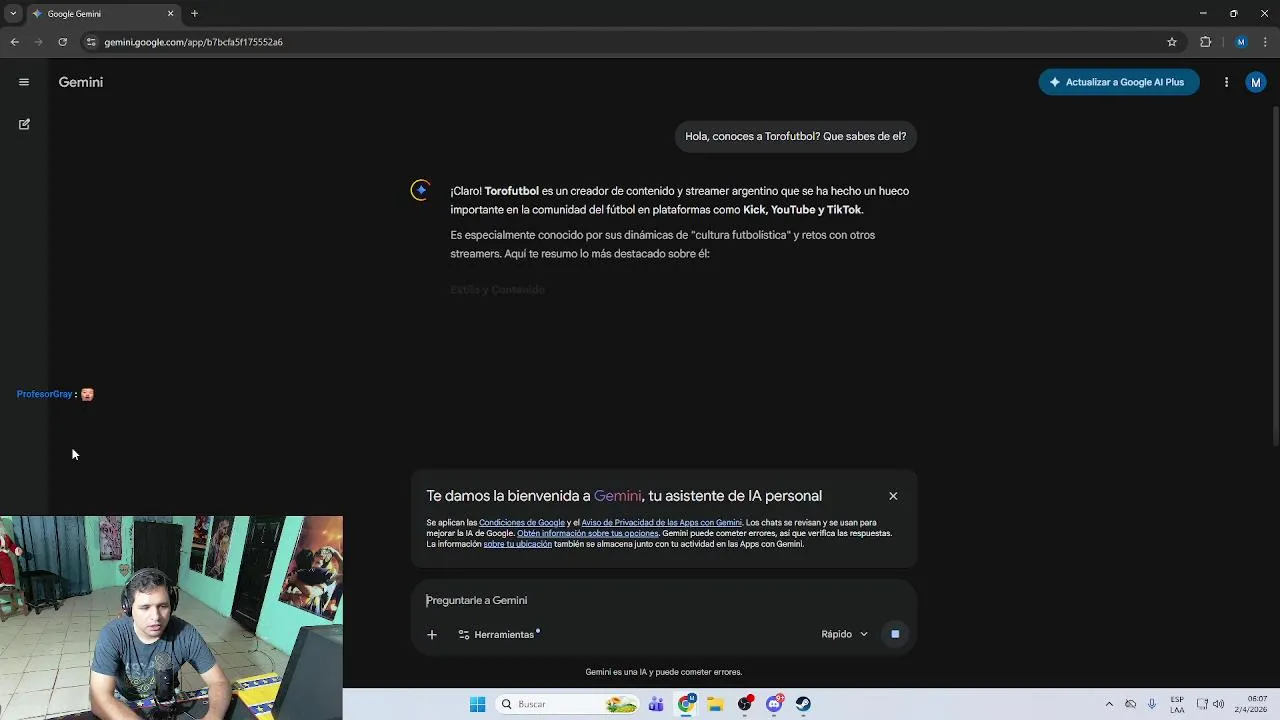Viewport: 1280px width, 720px height.
Task: Bookmark this page with star icon
Action: click(1172, 42)
